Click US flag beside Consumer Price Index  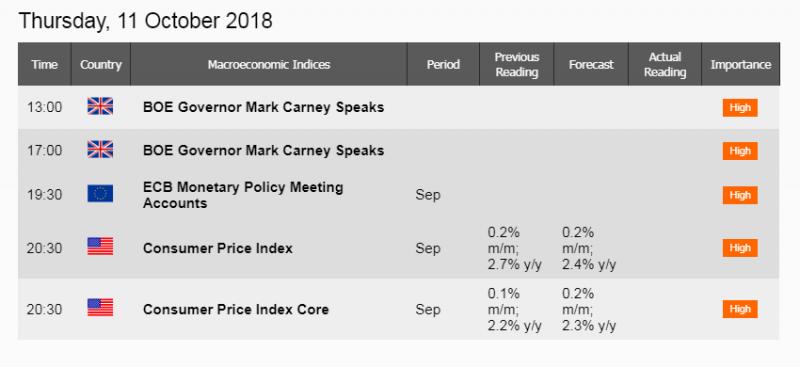pos(100,247)
